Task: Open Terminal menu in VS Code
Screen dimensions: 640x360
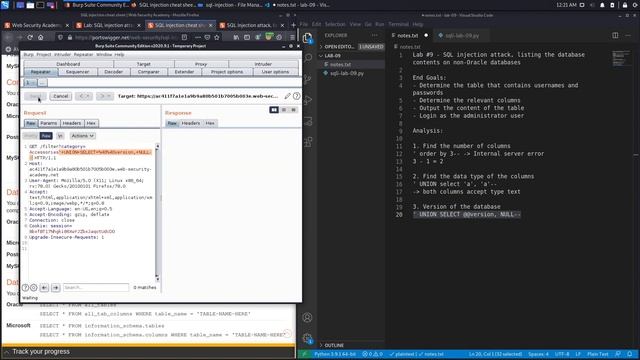Action: pos(398,24)
